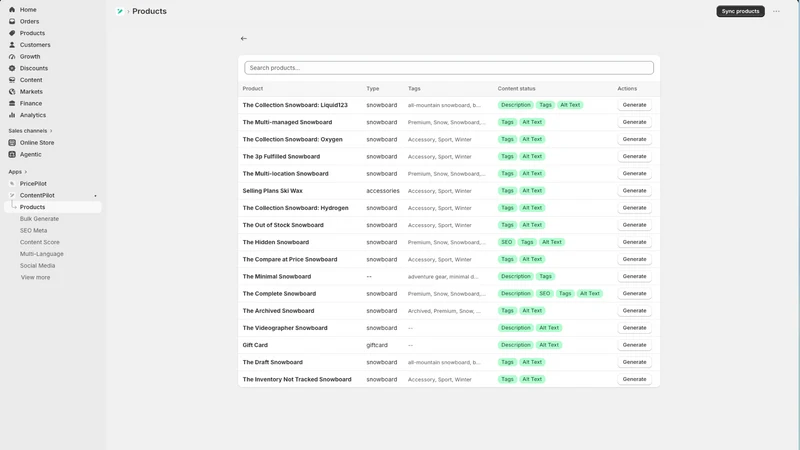Click the Tags badge on The Minimal Snowboard
The image size is (800, 450).
[545, 277]
